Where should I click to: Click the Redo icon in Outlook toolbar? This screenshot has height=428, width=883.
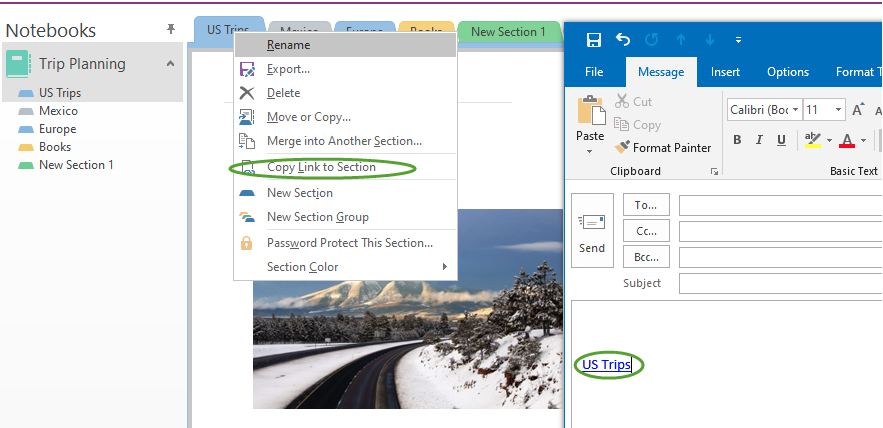(x=652, y=40)
